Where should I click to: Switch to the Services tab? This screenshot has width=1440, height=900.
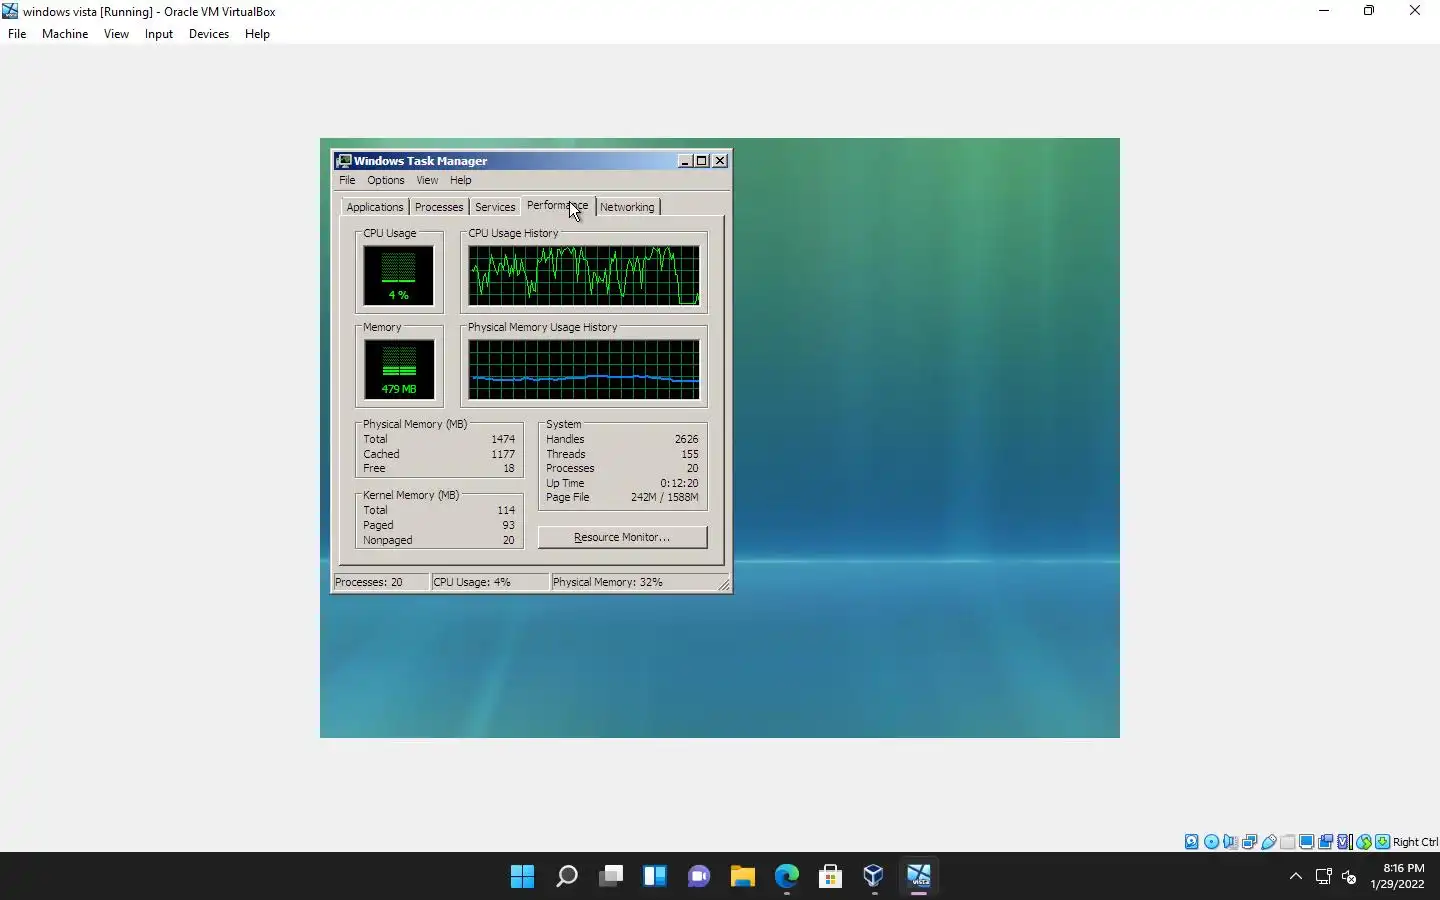(x=495, y=207)
